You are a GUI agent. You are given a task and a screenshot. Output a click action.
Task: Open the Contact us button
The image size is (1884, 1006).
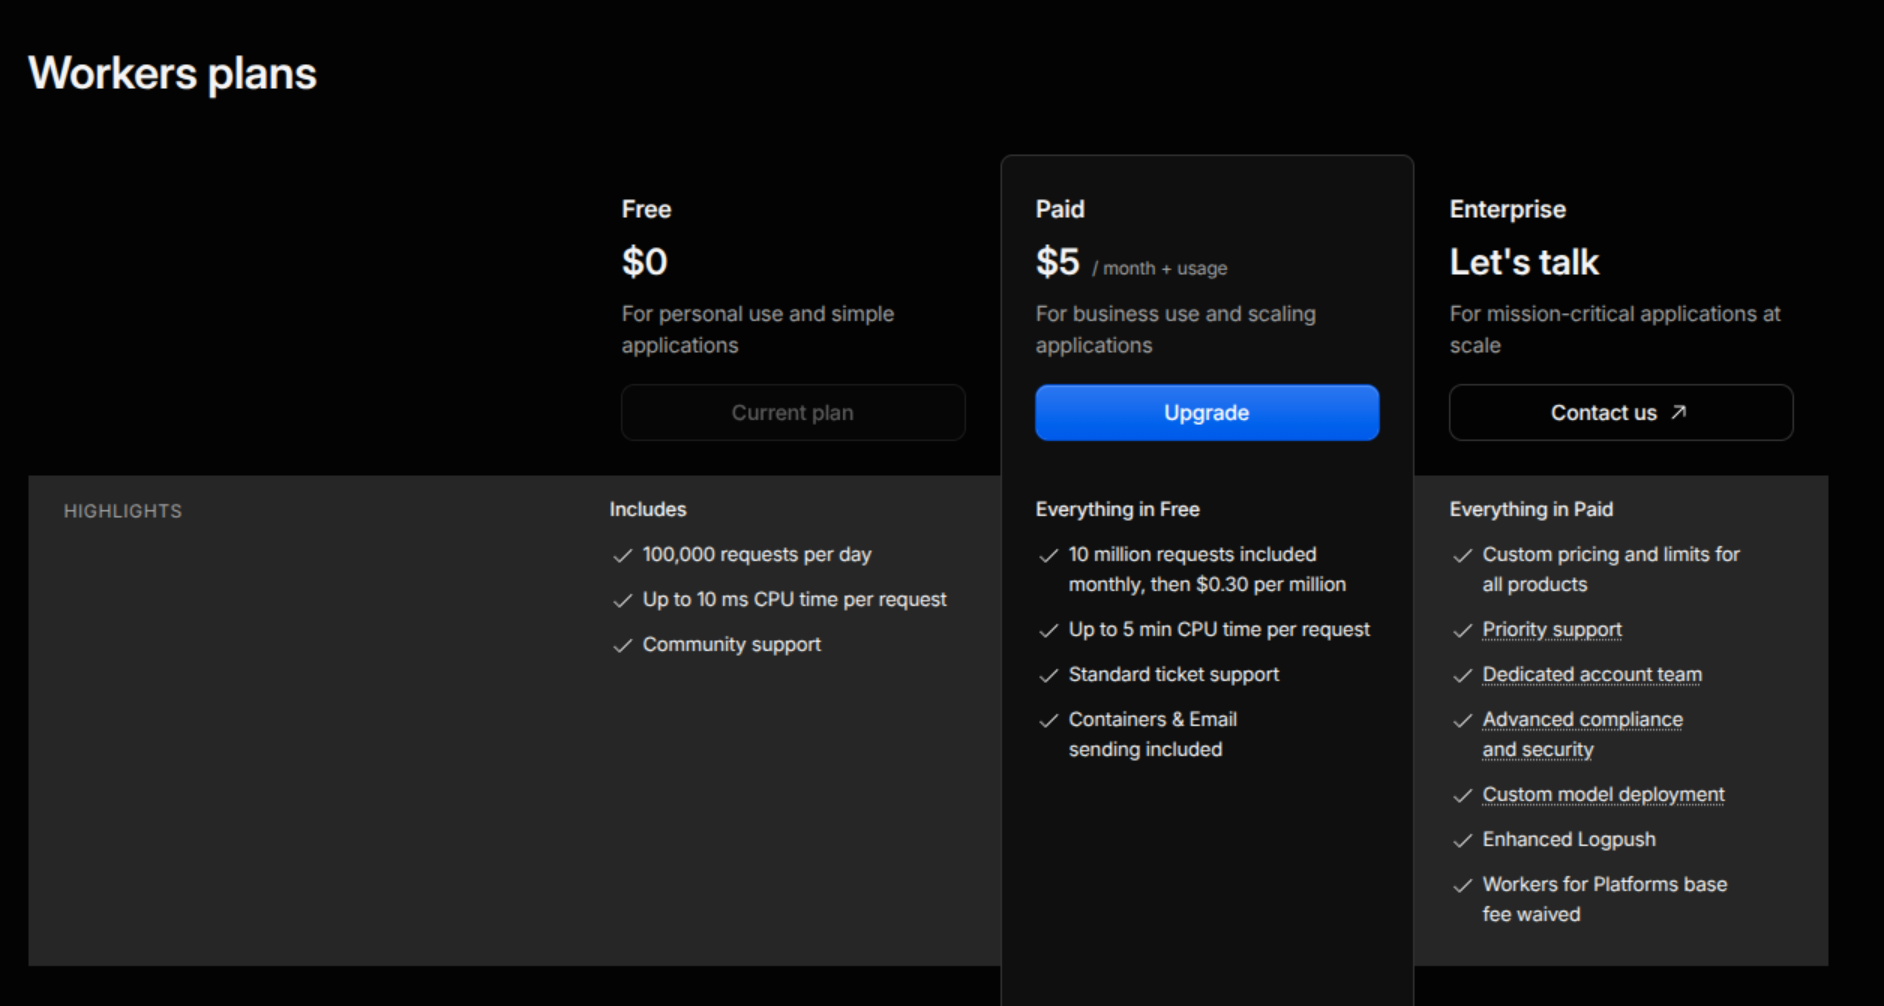[x=1621, y=413]
